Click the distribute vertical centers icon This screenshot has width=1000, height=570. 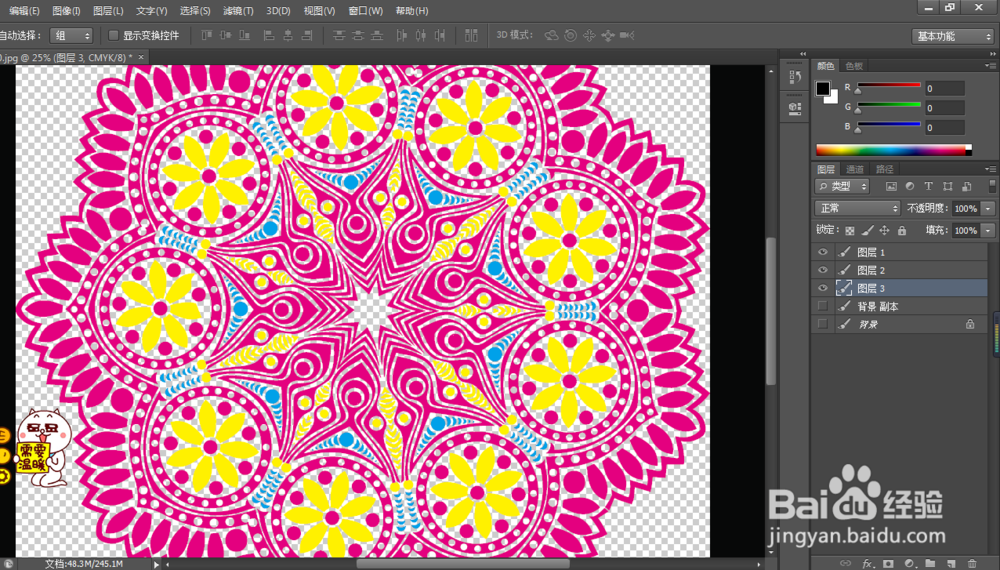[x=358, y=36]
